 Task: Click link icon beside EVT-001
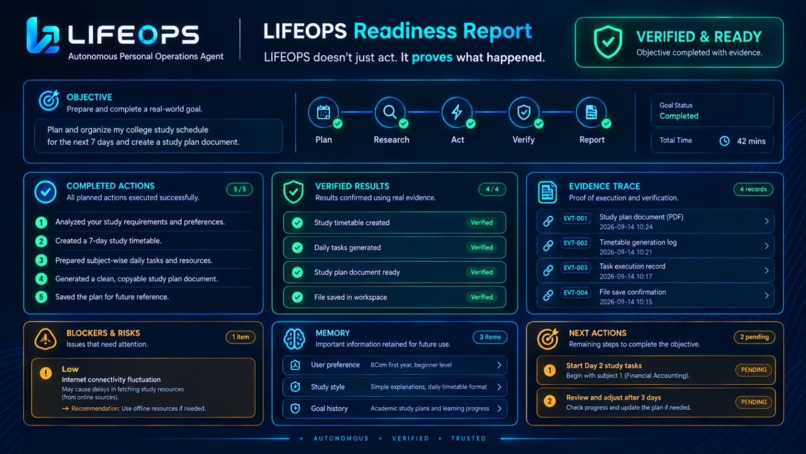coord(548,221)
